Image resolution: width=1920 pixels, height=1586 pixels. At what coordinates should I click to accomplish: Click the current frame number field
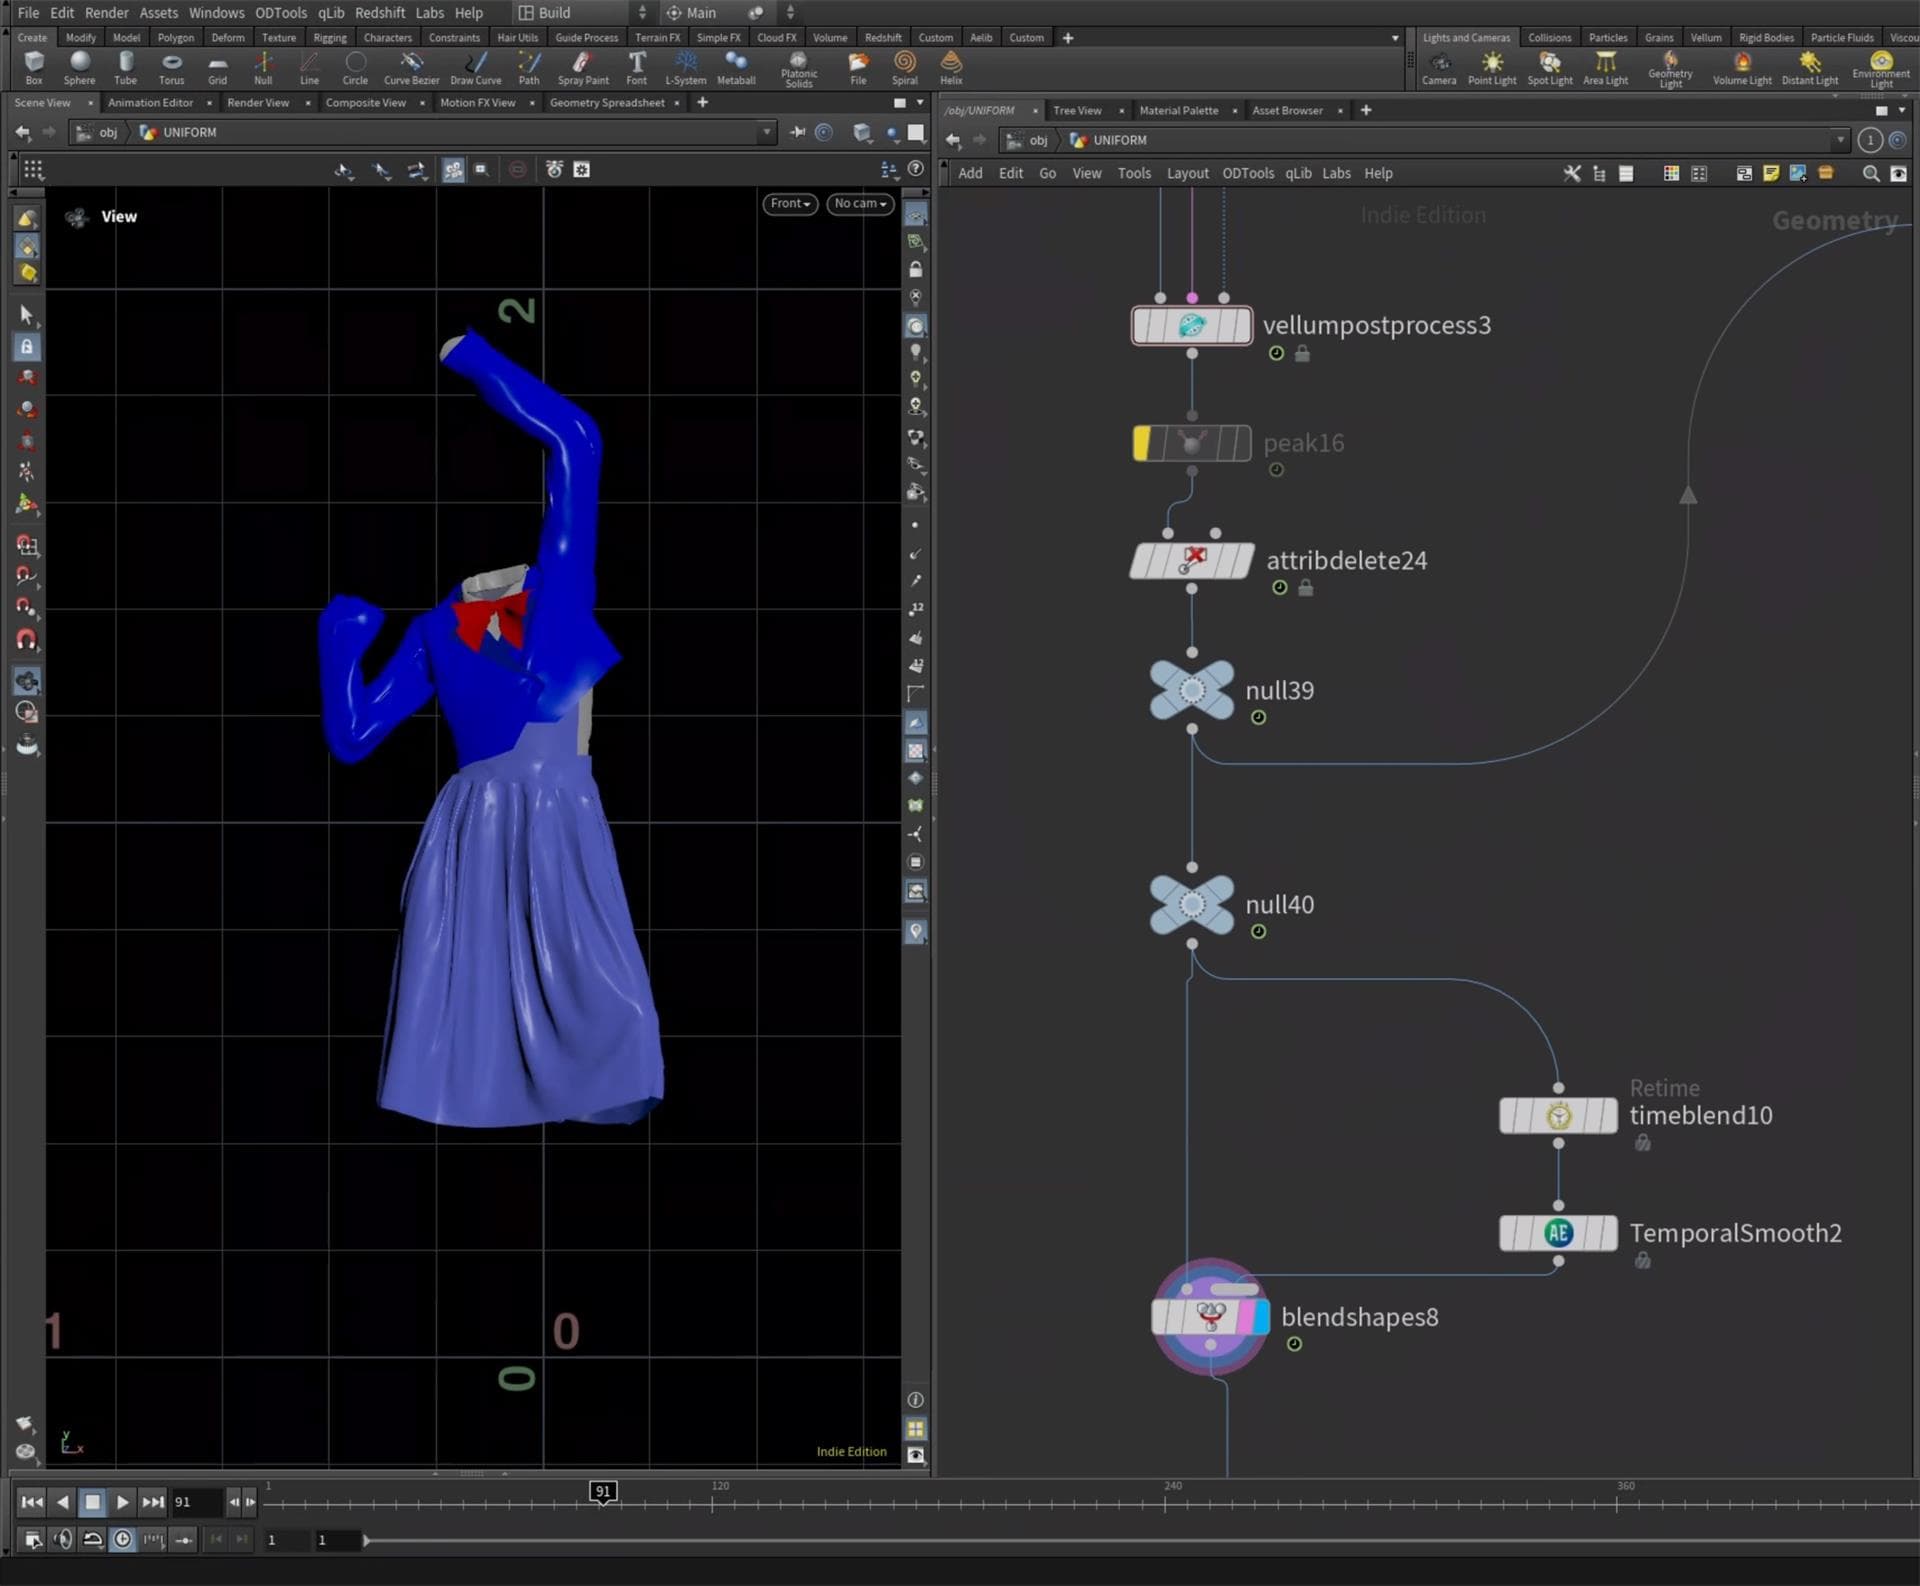tap(196, 1502)
